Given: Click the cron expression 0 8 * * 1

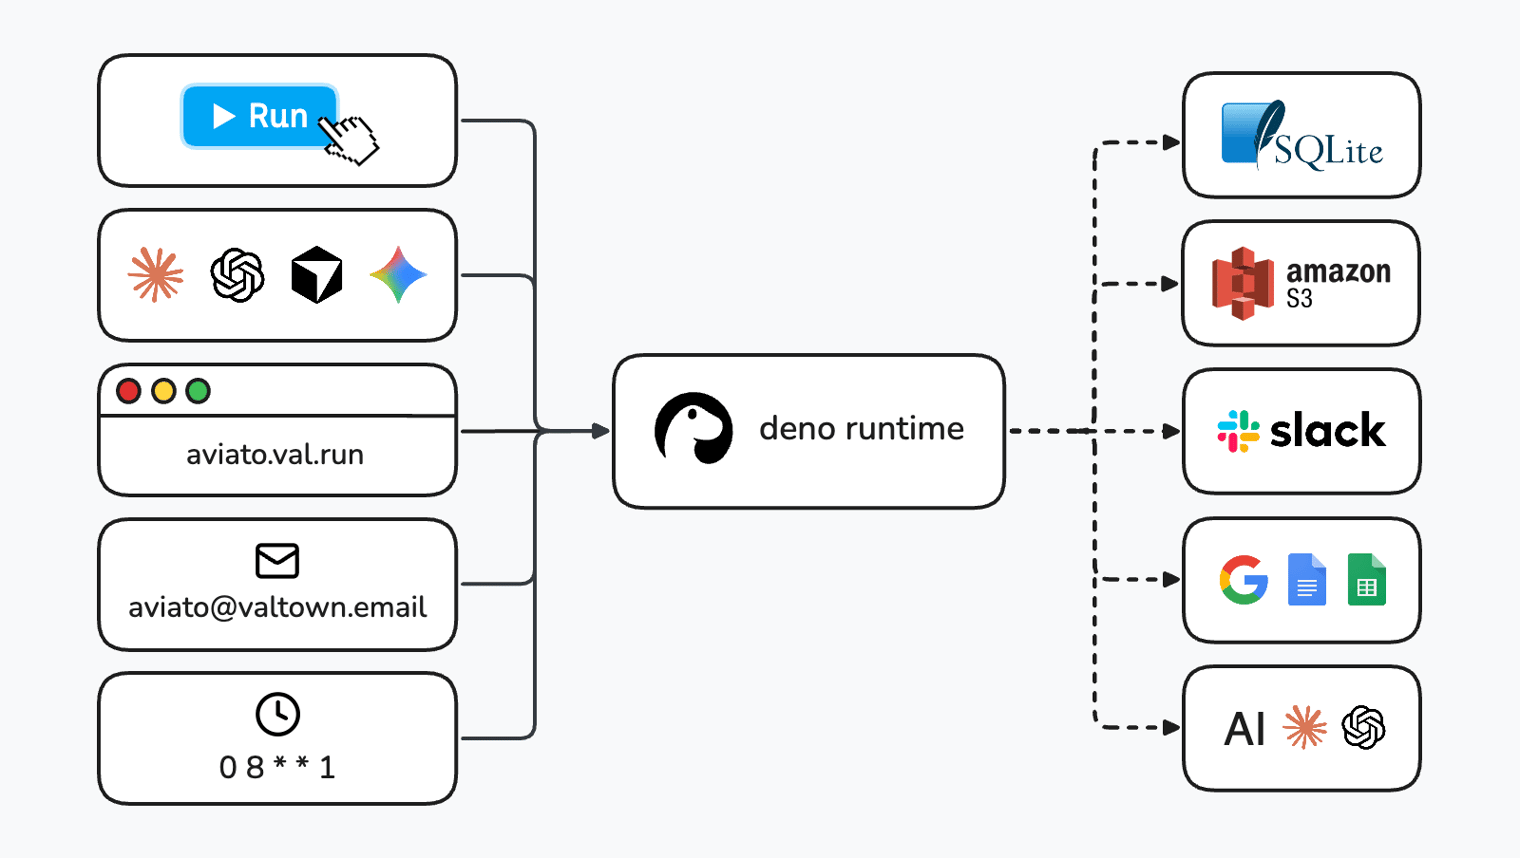Looking at the screenshot, I should 277,767.
